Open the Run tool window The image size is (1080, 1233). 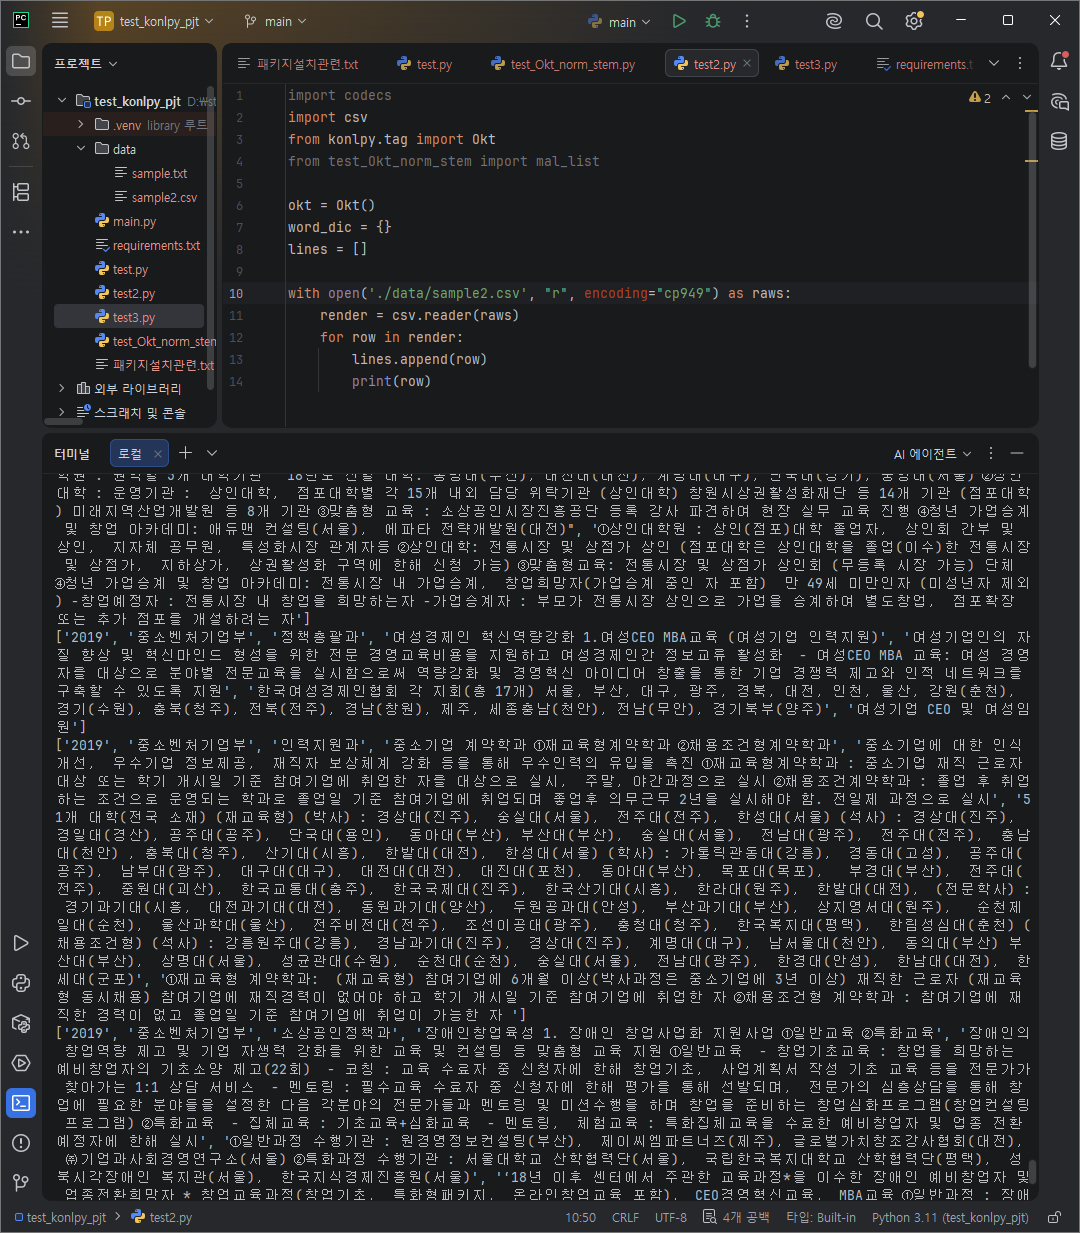coord(21,943)
